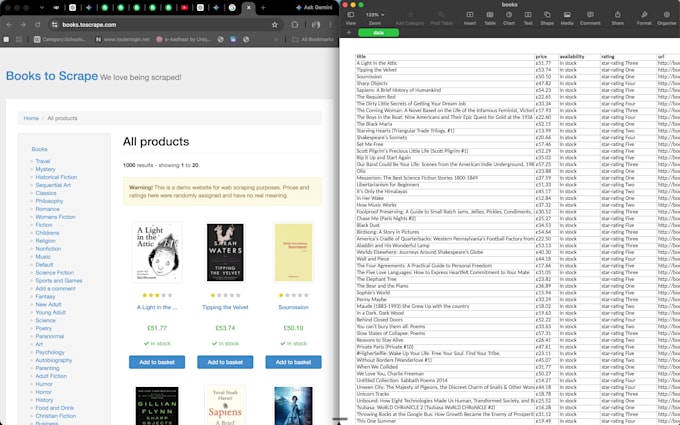Add a new sheet with the plus button
The image size is (680, 425).
[x=349, y=33]
